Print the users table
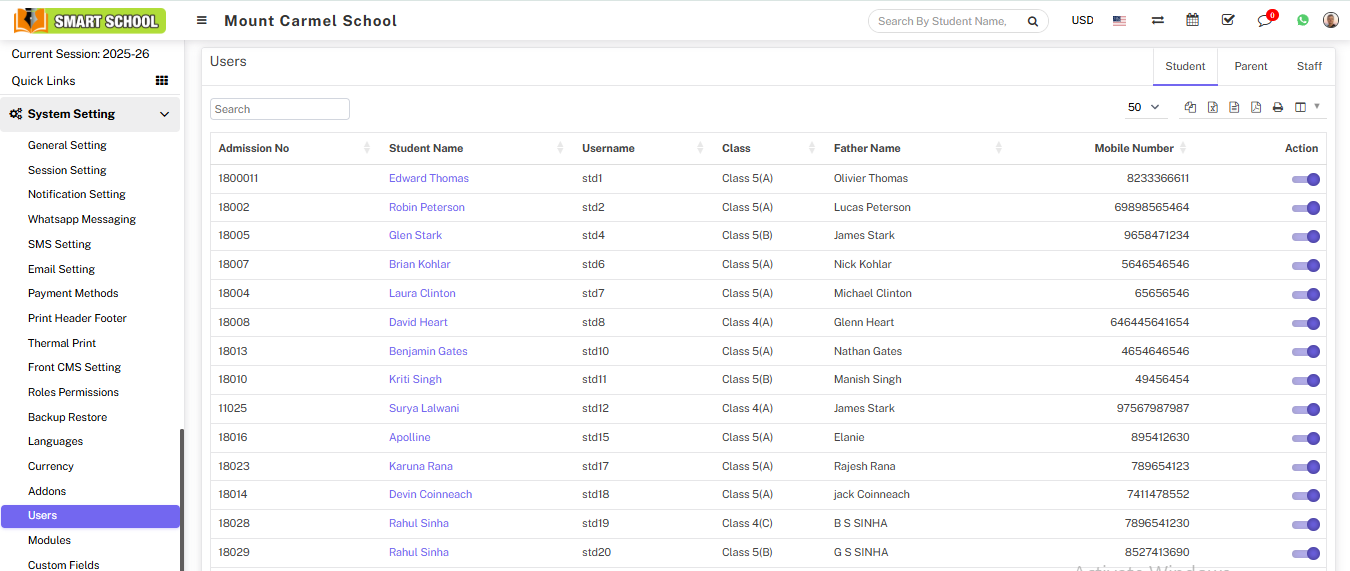This screenshot has height=571, width=1350. 1278,108
